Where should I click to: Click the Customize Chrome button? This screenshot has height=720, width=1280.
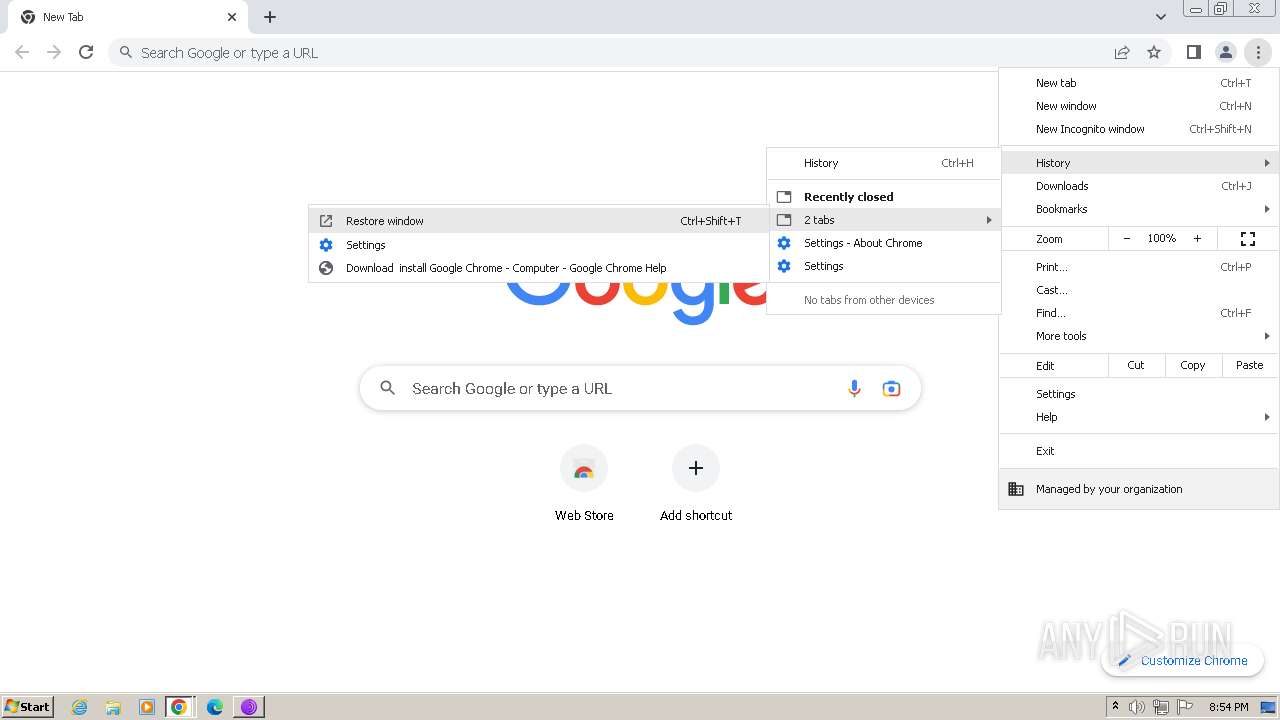[1182, 660]
